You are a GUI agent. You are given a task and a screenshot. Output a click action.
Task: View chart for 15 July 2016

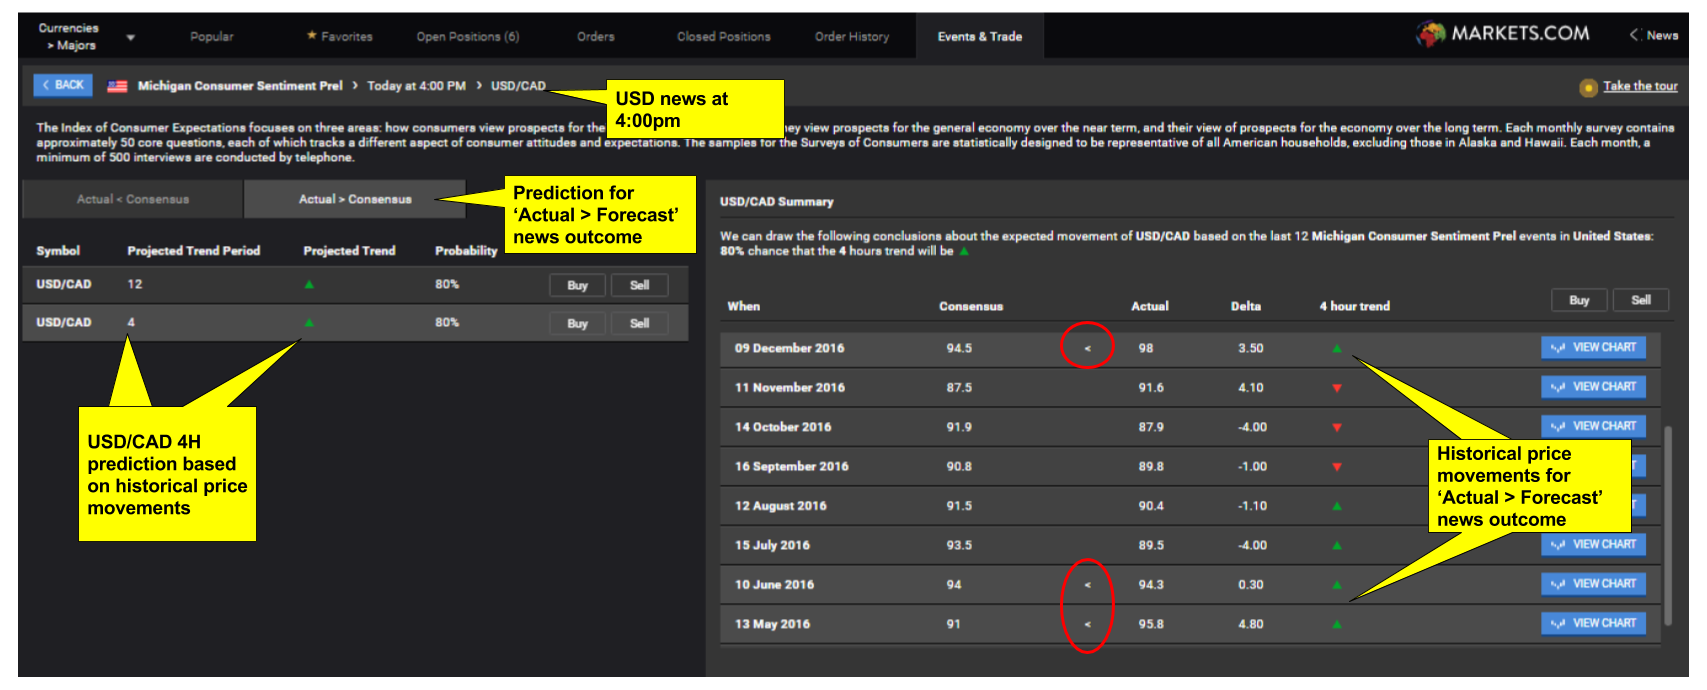tap(1593, 544)
